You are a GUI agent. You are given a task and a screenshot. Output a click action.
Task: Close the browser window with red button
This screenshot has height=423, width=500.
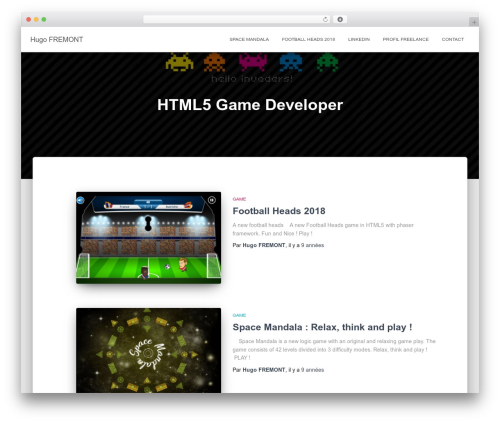pyautogui.click(x=29, y=19)
